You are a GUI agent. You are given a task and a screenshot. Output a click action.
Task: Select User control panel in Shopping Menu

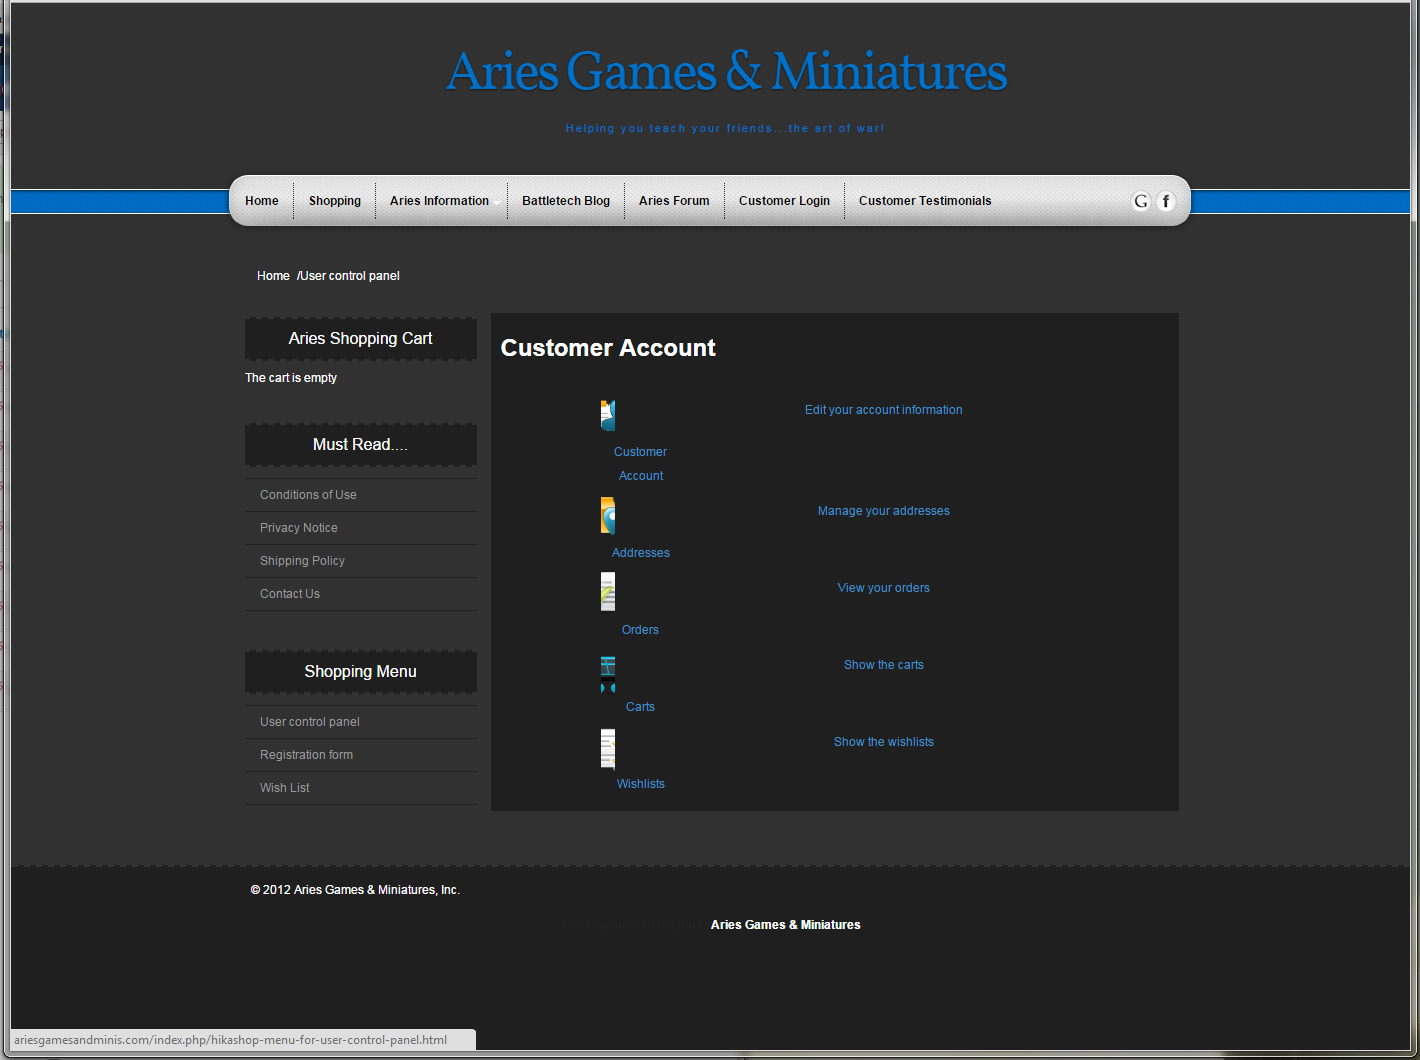pos(310,722)
